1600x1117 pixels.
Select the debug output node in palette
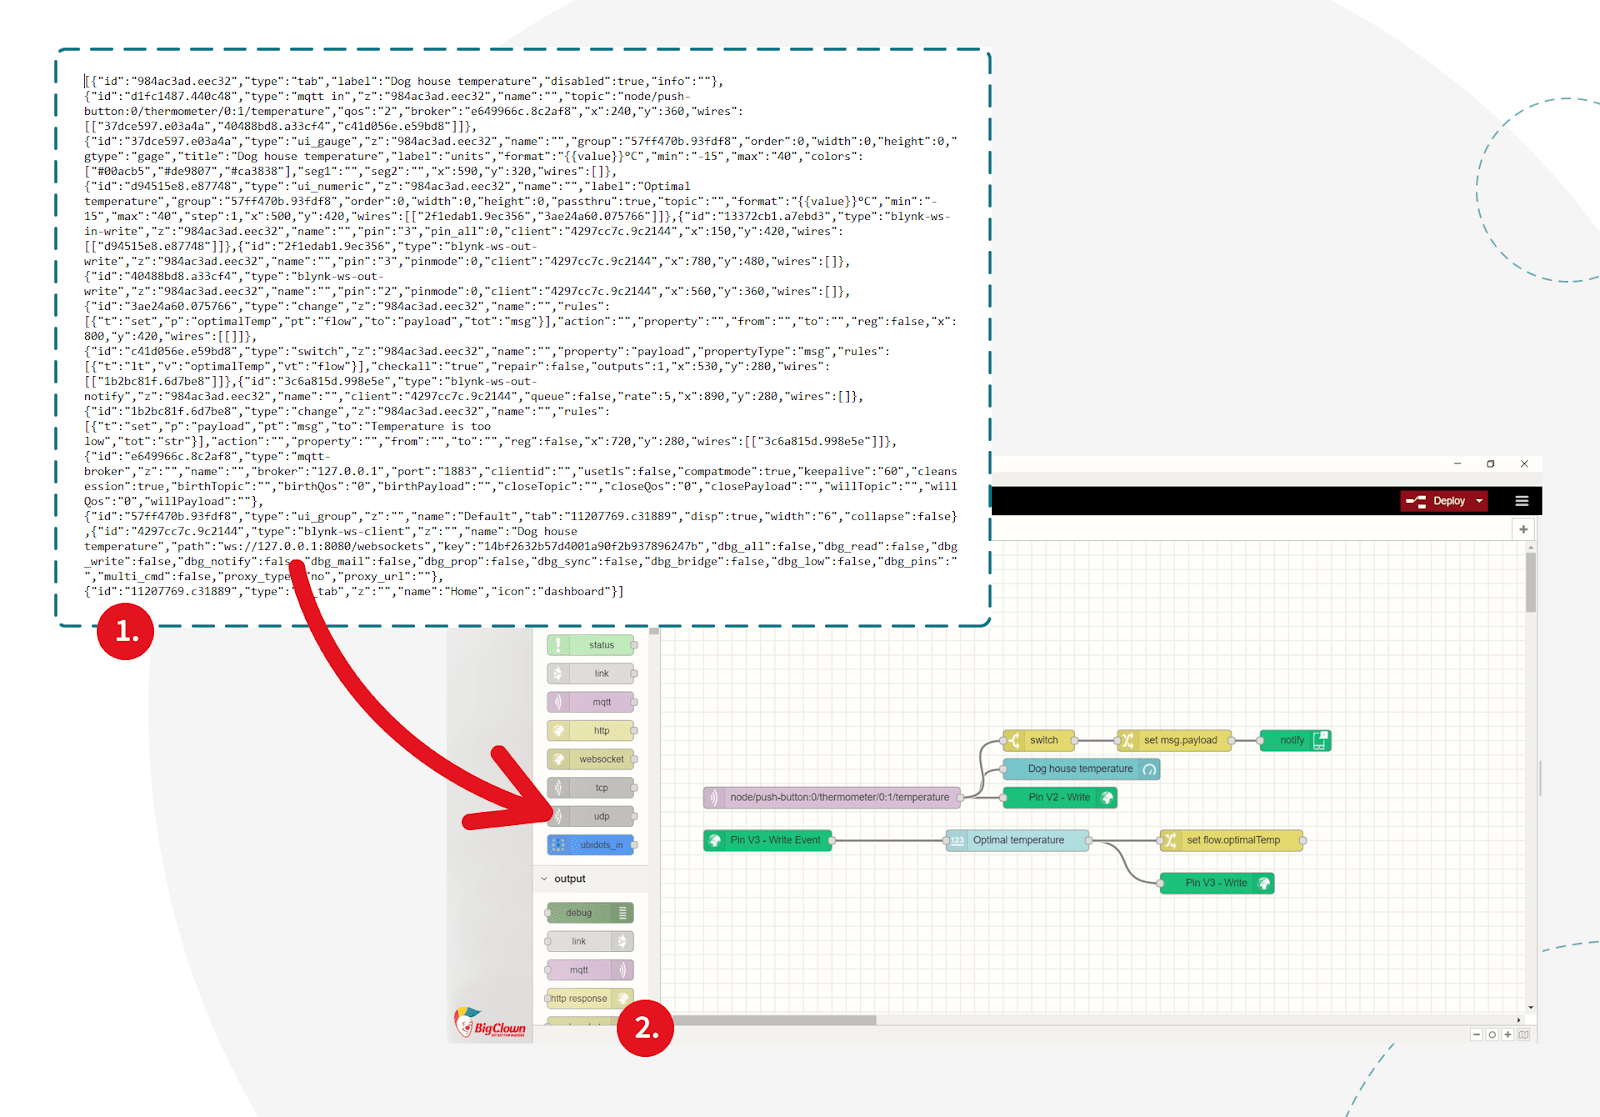590,913
